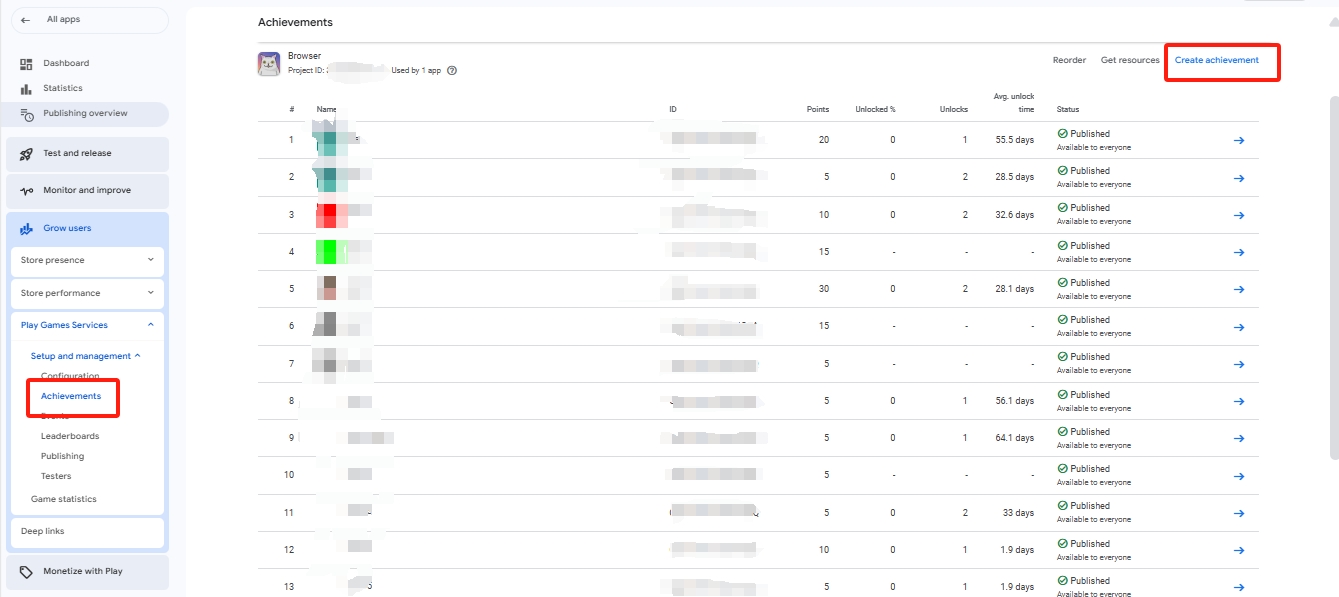Click help icon beside Used by 1 app
Viewport: 1339px width, 597px height.
(452, 71)
